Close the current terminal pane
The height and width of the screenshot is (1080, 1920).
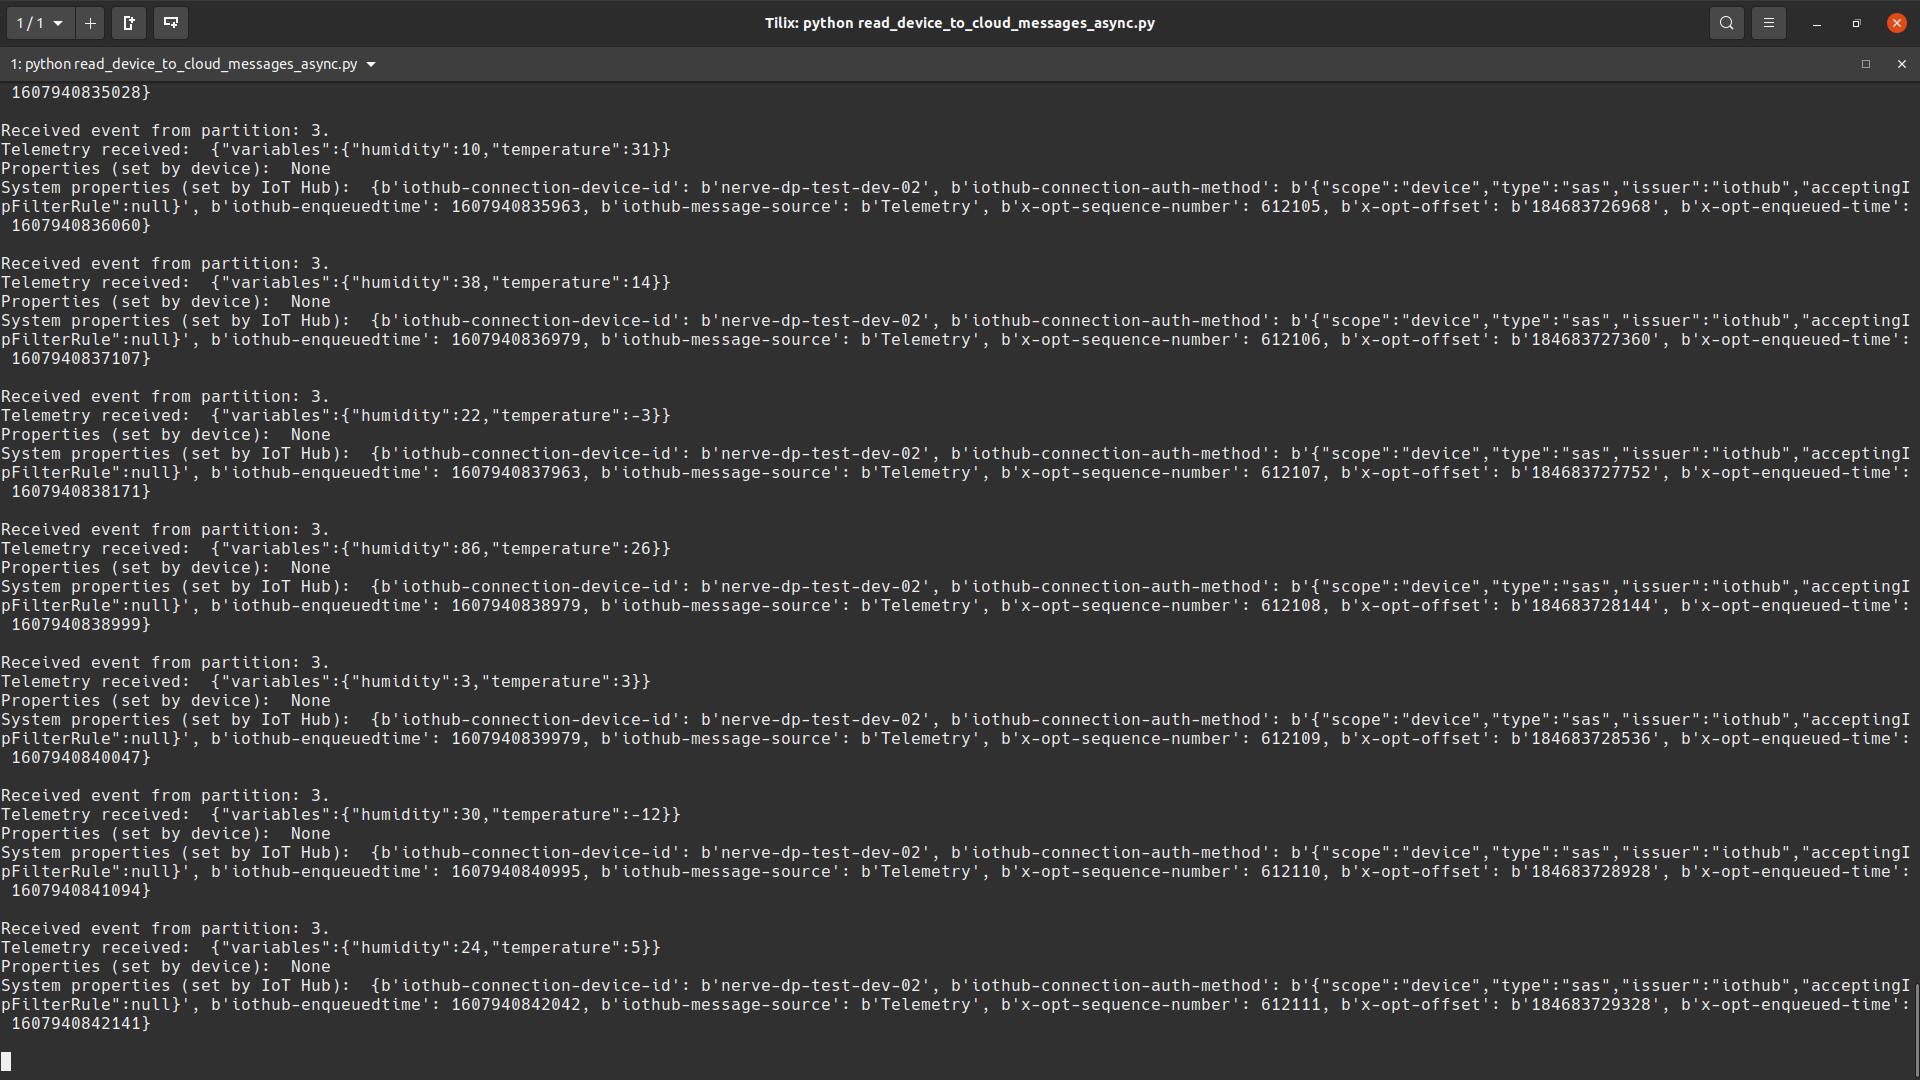click(x=1901, y=63)
